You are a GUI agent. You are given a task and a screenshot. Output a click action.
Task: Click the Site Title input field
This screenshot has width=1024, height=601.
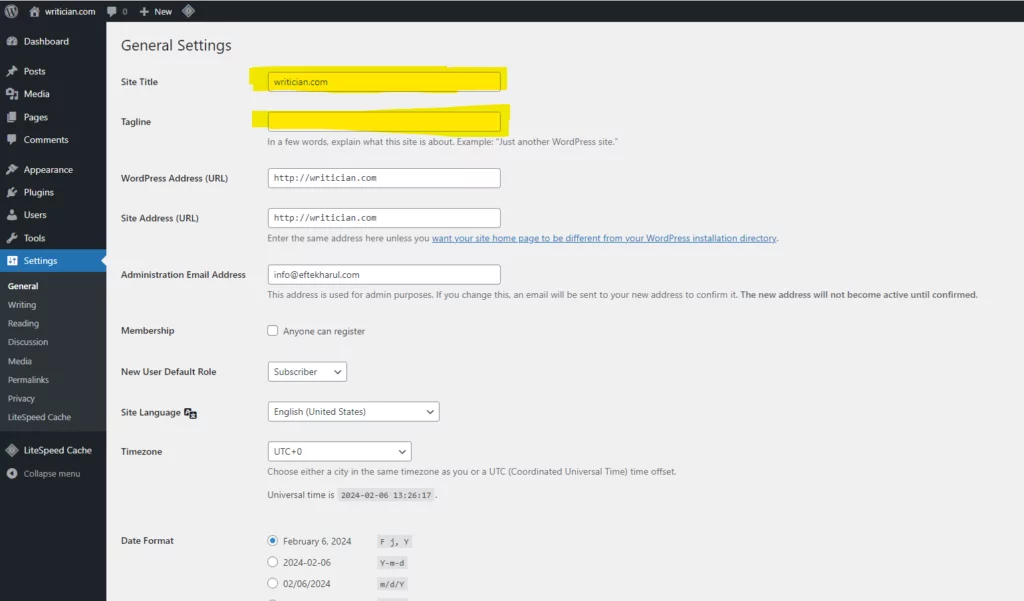click(384, 82)
